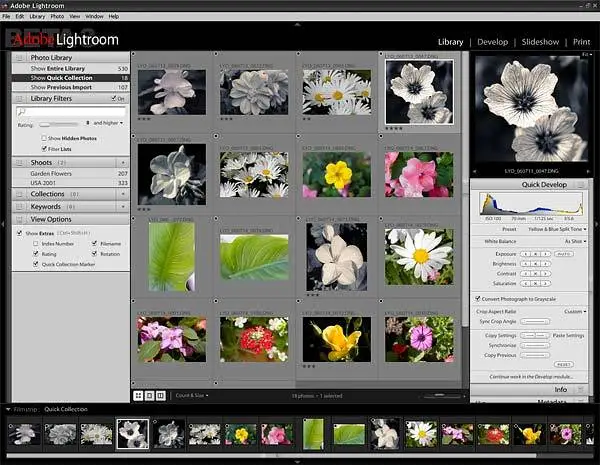Screen dimensions: 600x465
Task: Switch to the Print module
Action: [581, 42]
